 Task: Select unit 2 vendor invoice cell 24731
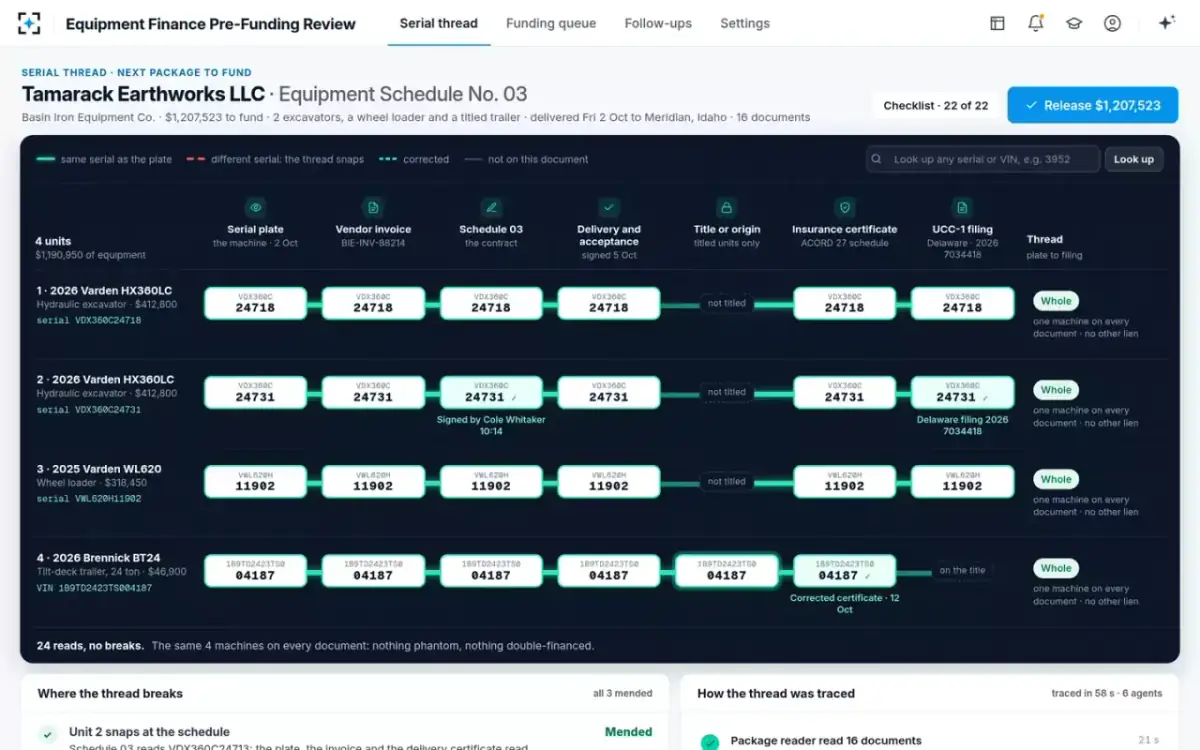373,392
